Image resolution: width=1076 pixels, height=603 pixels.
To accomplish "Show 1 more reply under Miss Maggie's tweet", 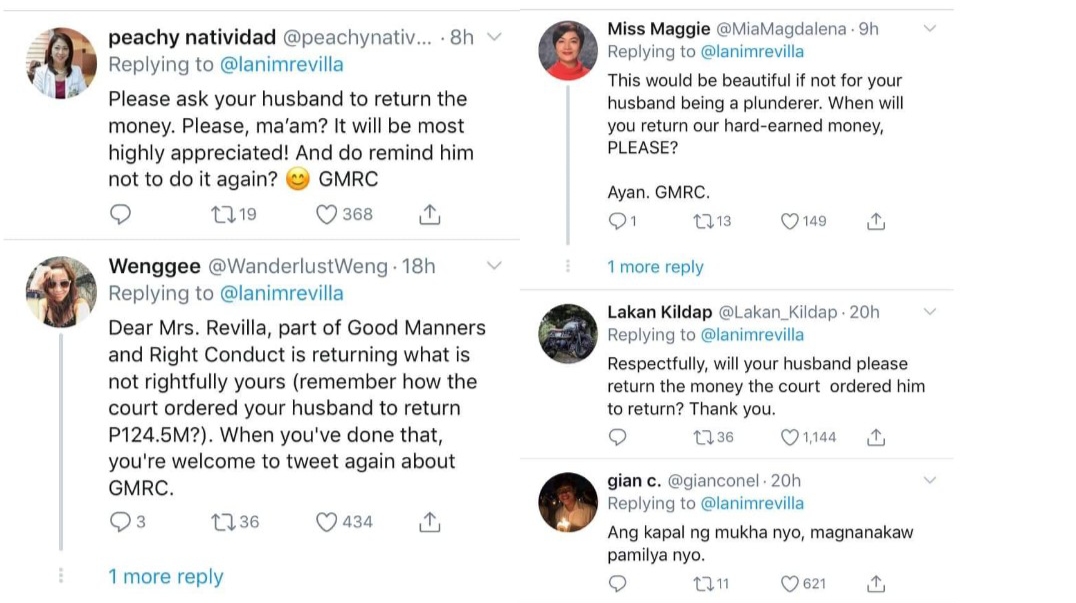I will tap(655, 267).
